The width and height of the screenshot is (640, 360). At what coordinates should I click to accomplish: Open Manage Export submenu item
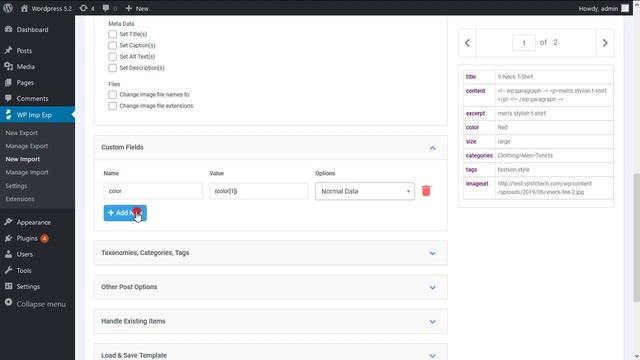(x=27, y=146)
